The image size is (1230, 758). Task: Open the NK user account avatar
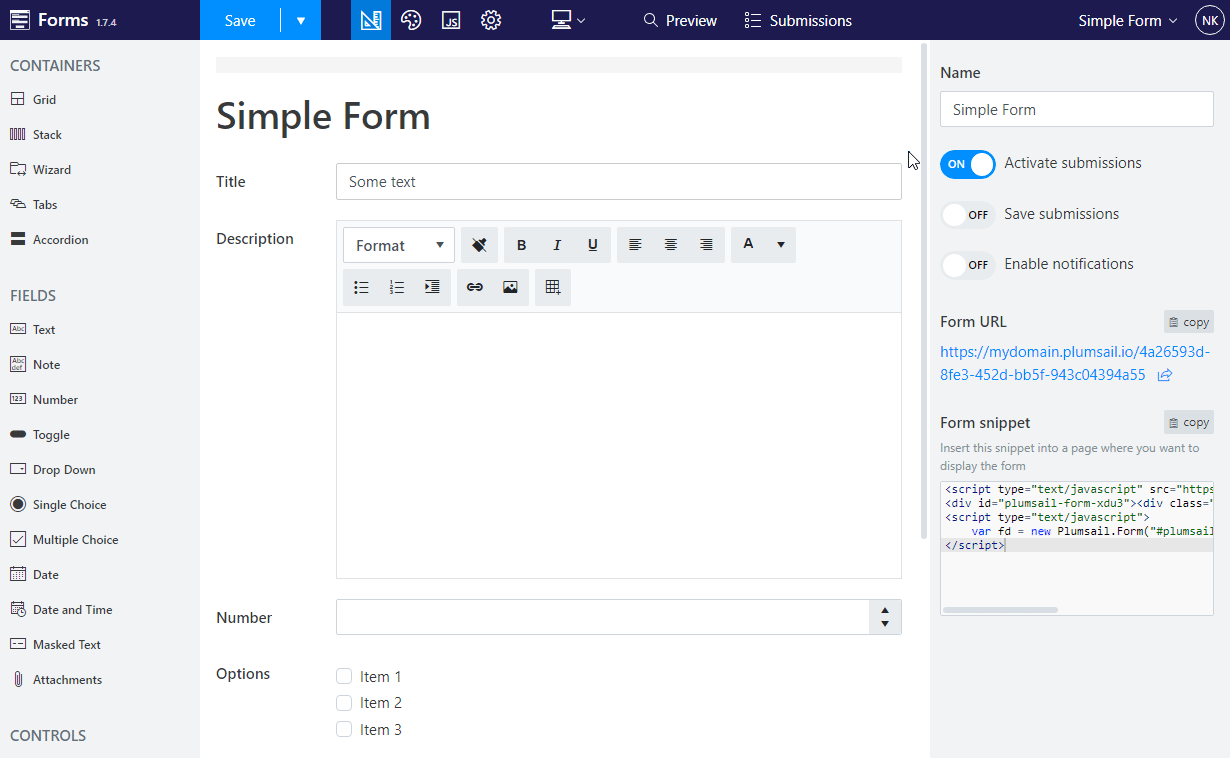(1209, 20)
